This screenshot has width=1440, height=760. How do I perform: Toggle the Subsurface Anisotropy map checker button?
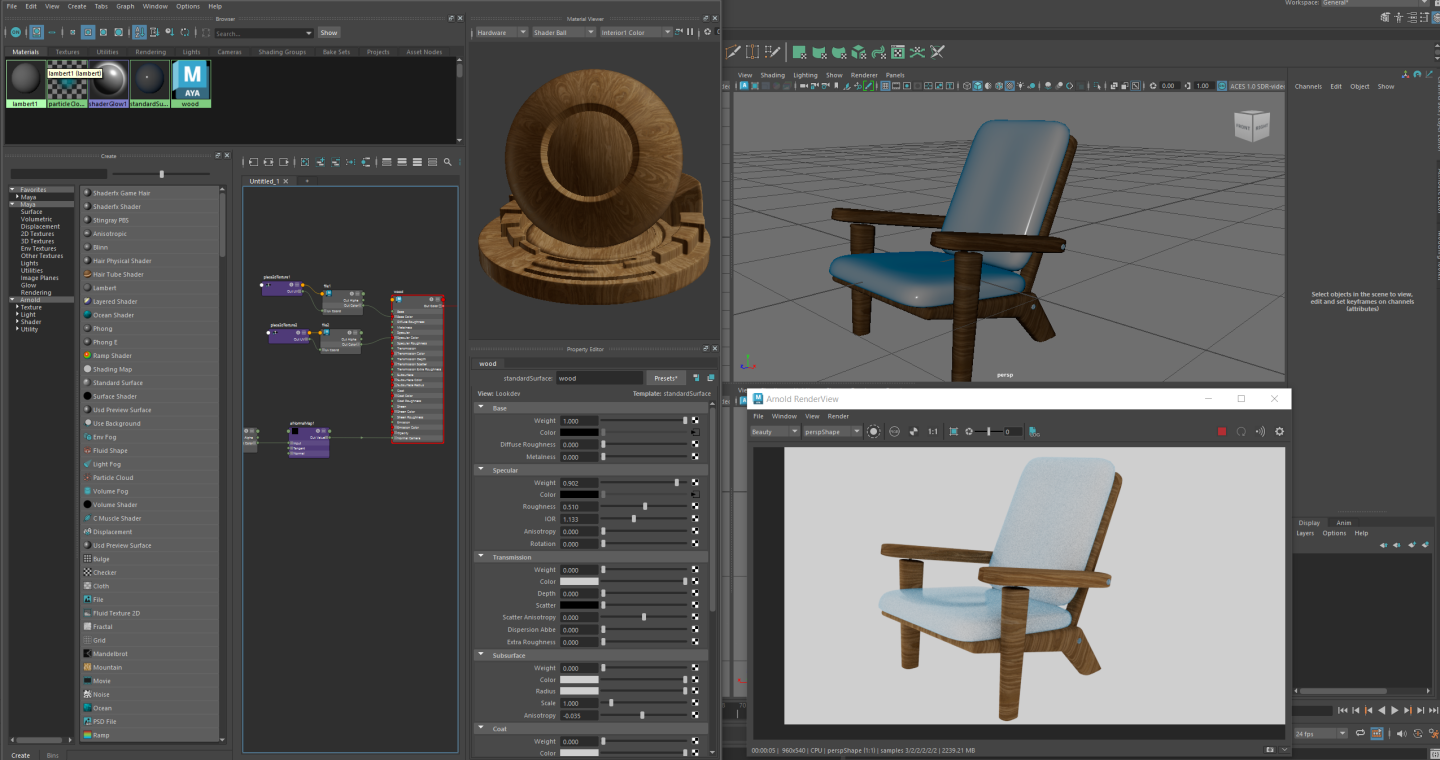(695, 716)
